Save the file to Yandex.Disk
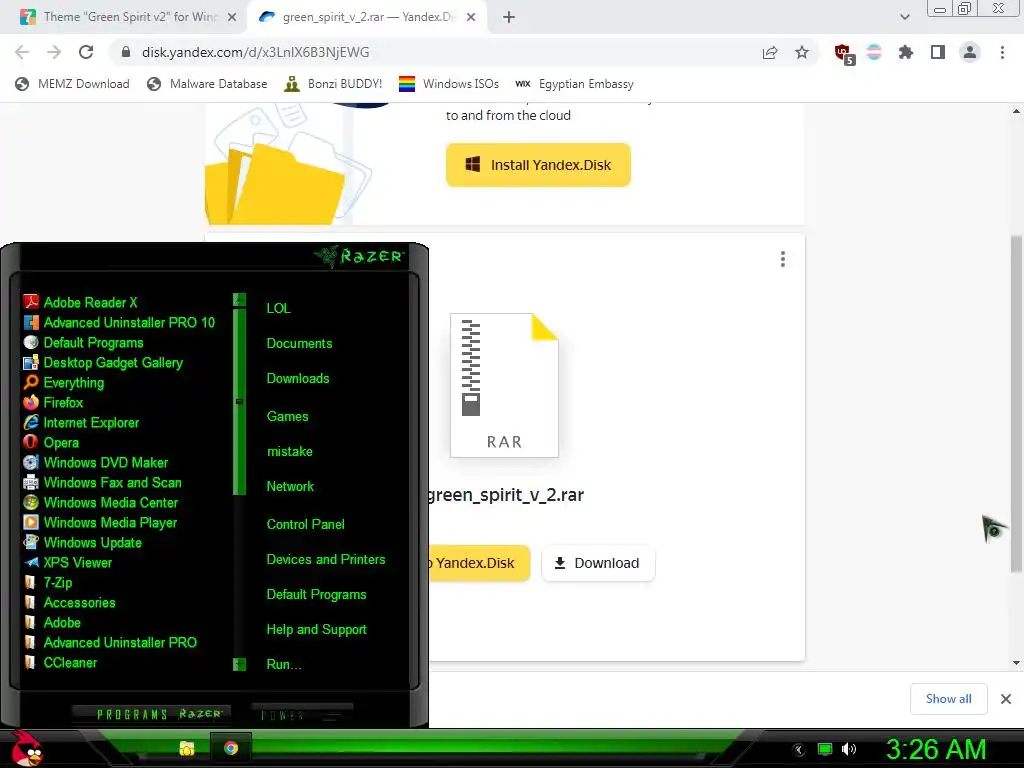Image resolution: width=1024 pixels, height=768 pixels. pyautogui.click(x=478, y=563)
